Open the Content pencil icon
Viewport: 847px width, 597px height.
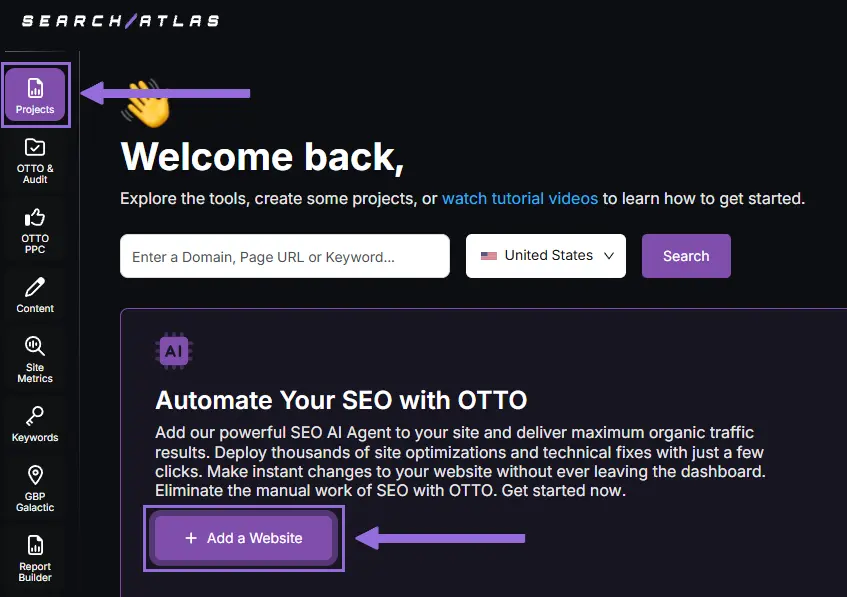pyautogui.click(x=35, y=294)
